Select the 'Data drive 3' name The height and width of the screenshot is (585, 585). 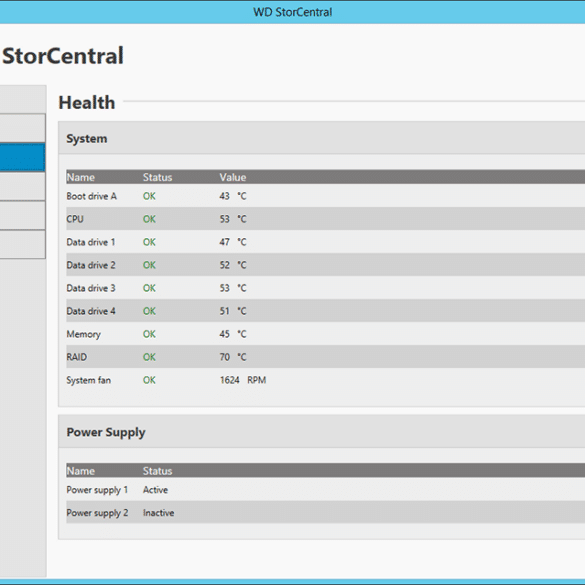pos(91,288)
